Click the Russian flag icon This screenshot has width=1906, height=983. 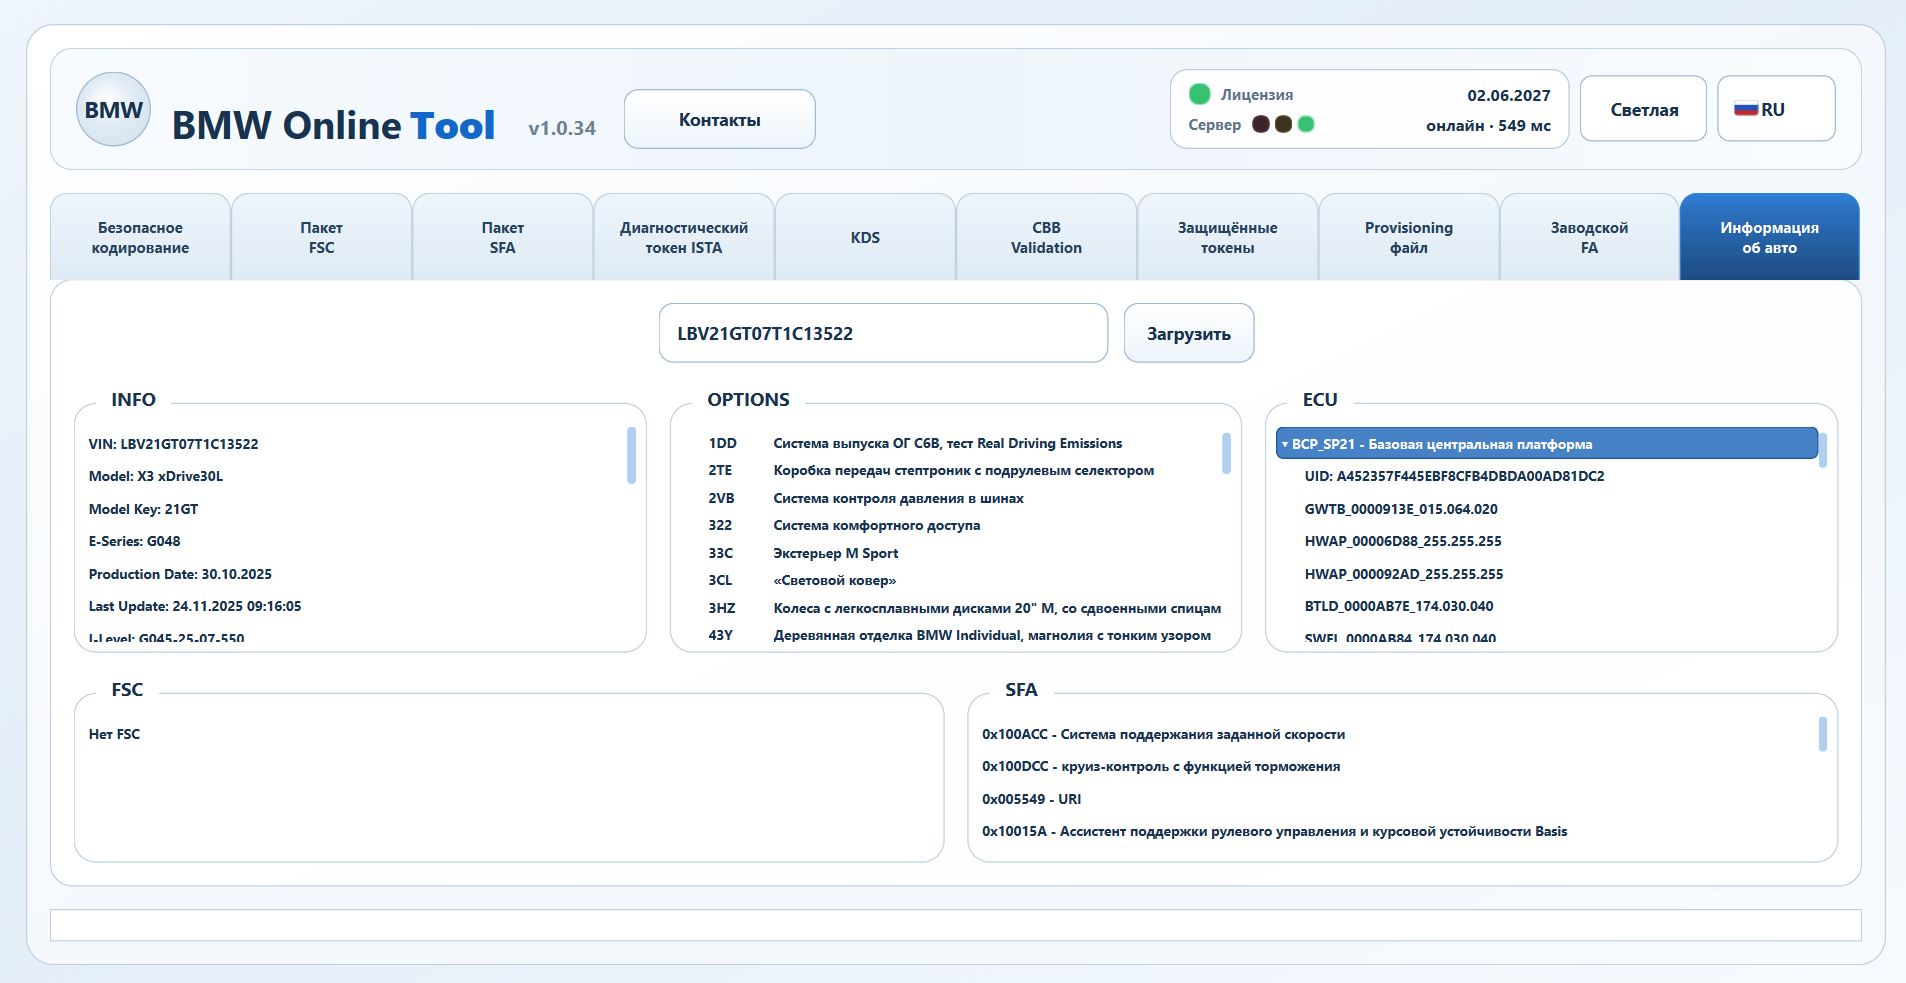1746,109
